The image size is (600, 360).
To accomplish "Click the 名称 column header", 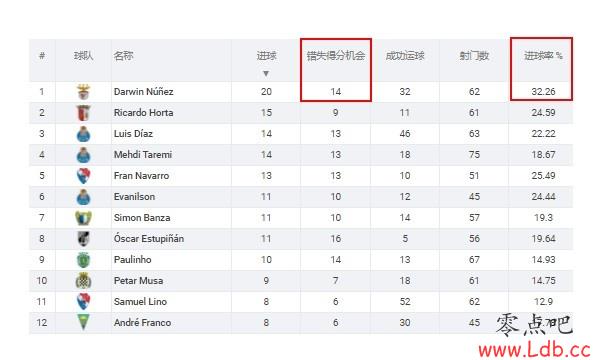I will 123,56.
